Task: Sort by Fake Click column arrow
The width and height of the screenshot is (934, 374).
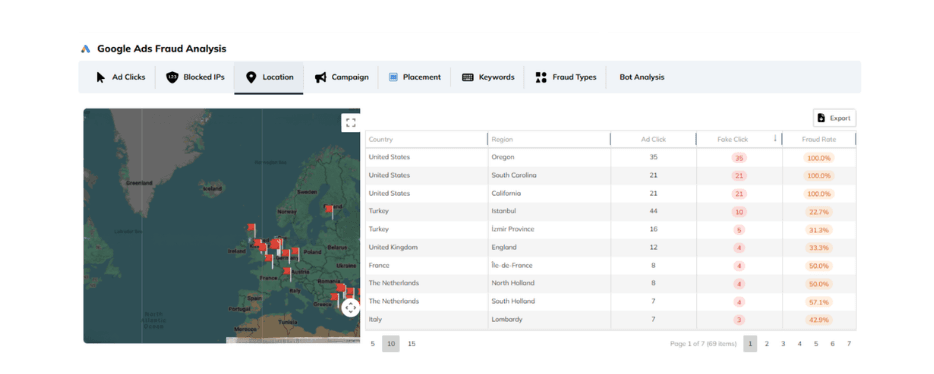Action: (x=775, y=138)
